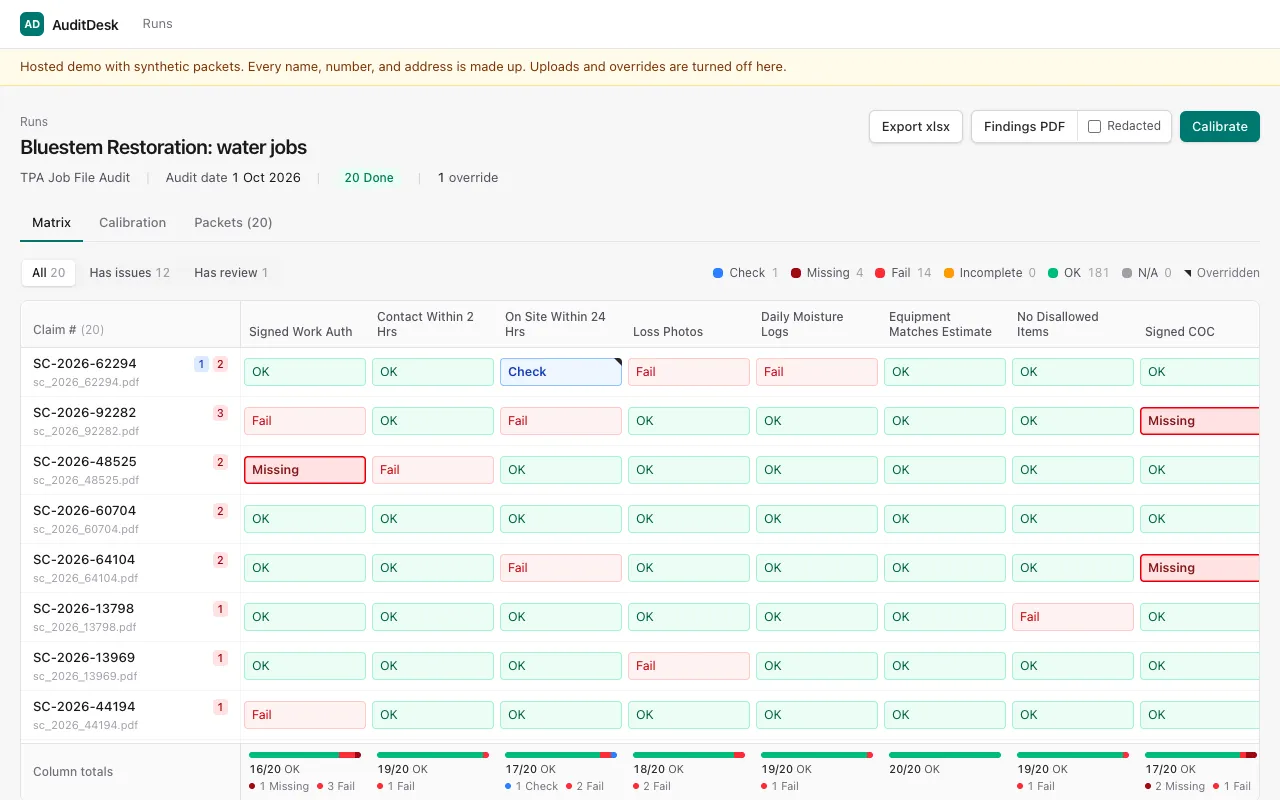Click the blue 1 badge on SC-2026-62294

pos(201,364)
